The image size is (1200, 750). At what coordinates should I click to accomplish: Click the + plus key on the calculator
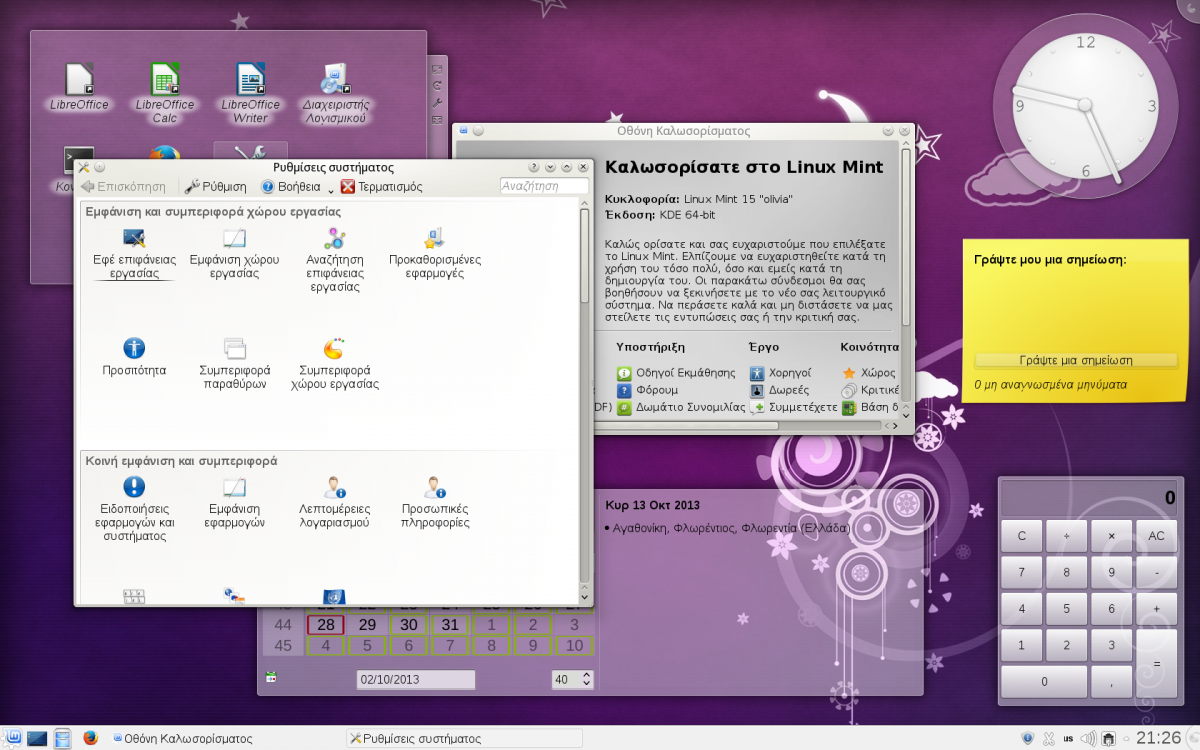(x=1156, y=608)
